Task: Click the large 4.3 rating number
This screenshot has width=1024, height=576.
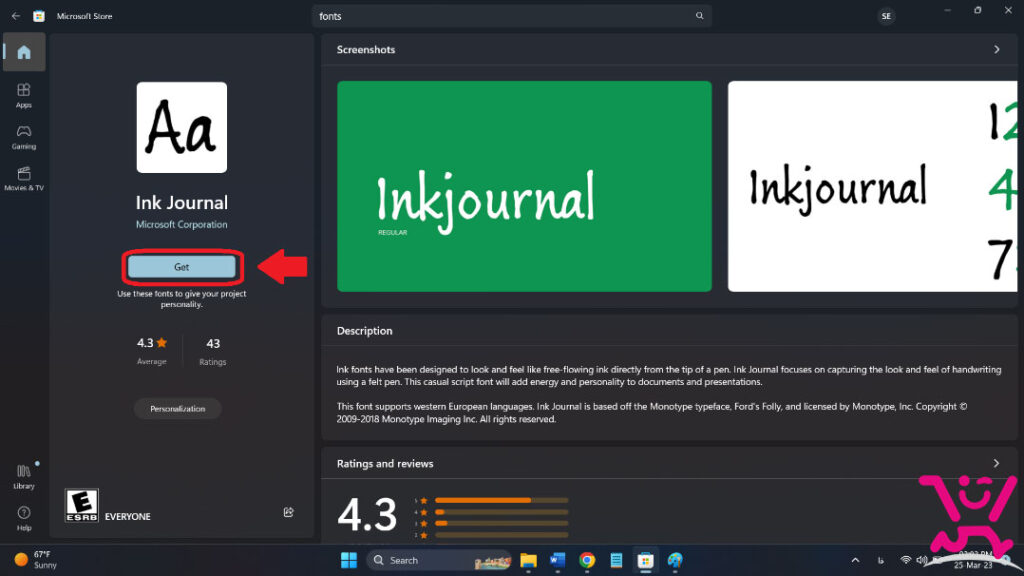Action: [x=367, y=515]
